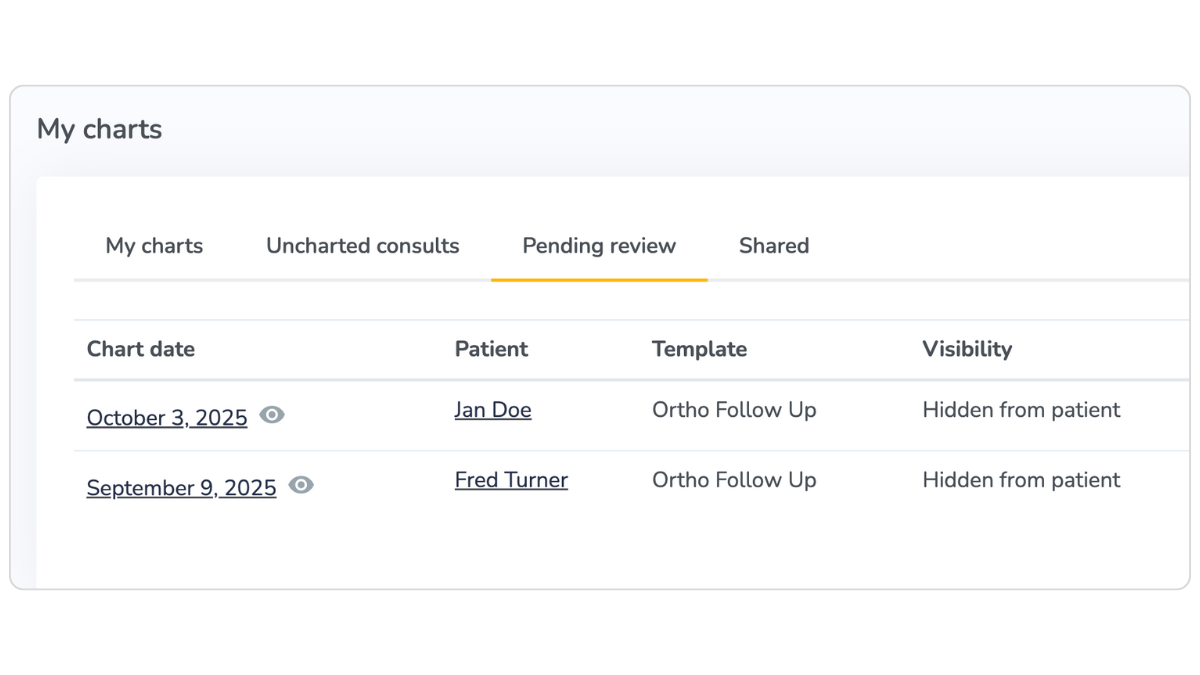The image size is (1200, 675).
Task: Click the My charts page heading
Action: pos(99,129)
